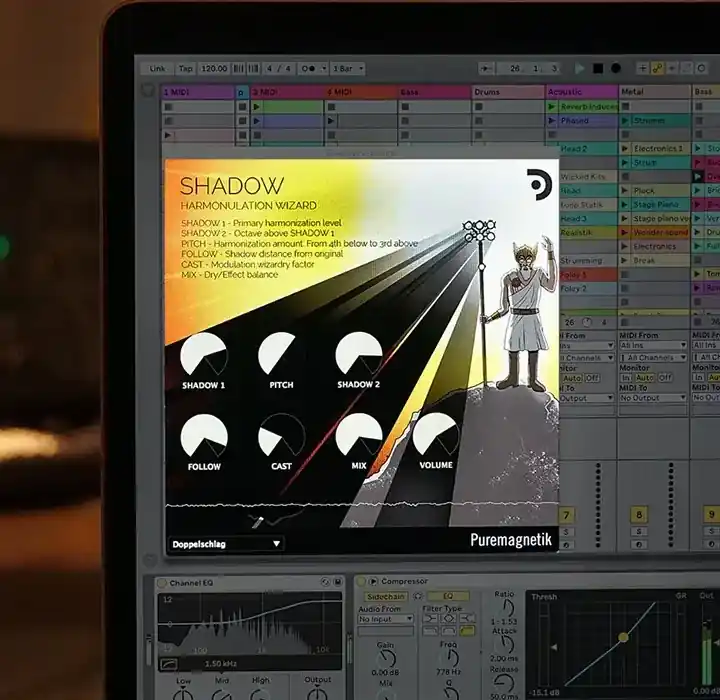720x700 pixels.
Task: Select the Metal track header
Action: coord(655,92)
